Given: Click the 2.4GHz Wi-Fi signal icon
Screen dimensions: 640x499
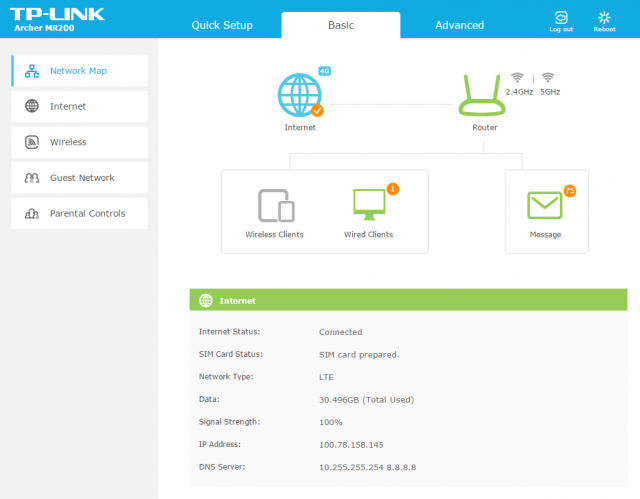Looking at the screenshot, I should tap(517, 77).
